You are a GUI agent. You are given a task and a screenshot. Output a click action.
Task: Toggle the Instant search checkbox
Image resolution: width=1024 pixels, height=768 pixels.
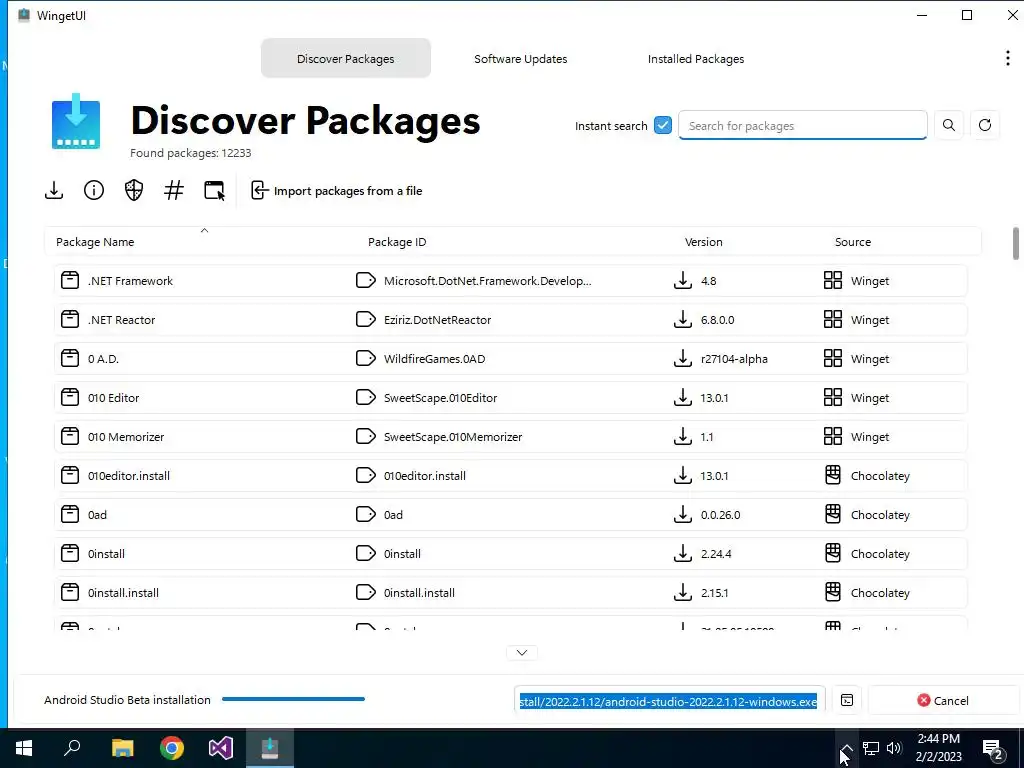click(x=663, y=125)
